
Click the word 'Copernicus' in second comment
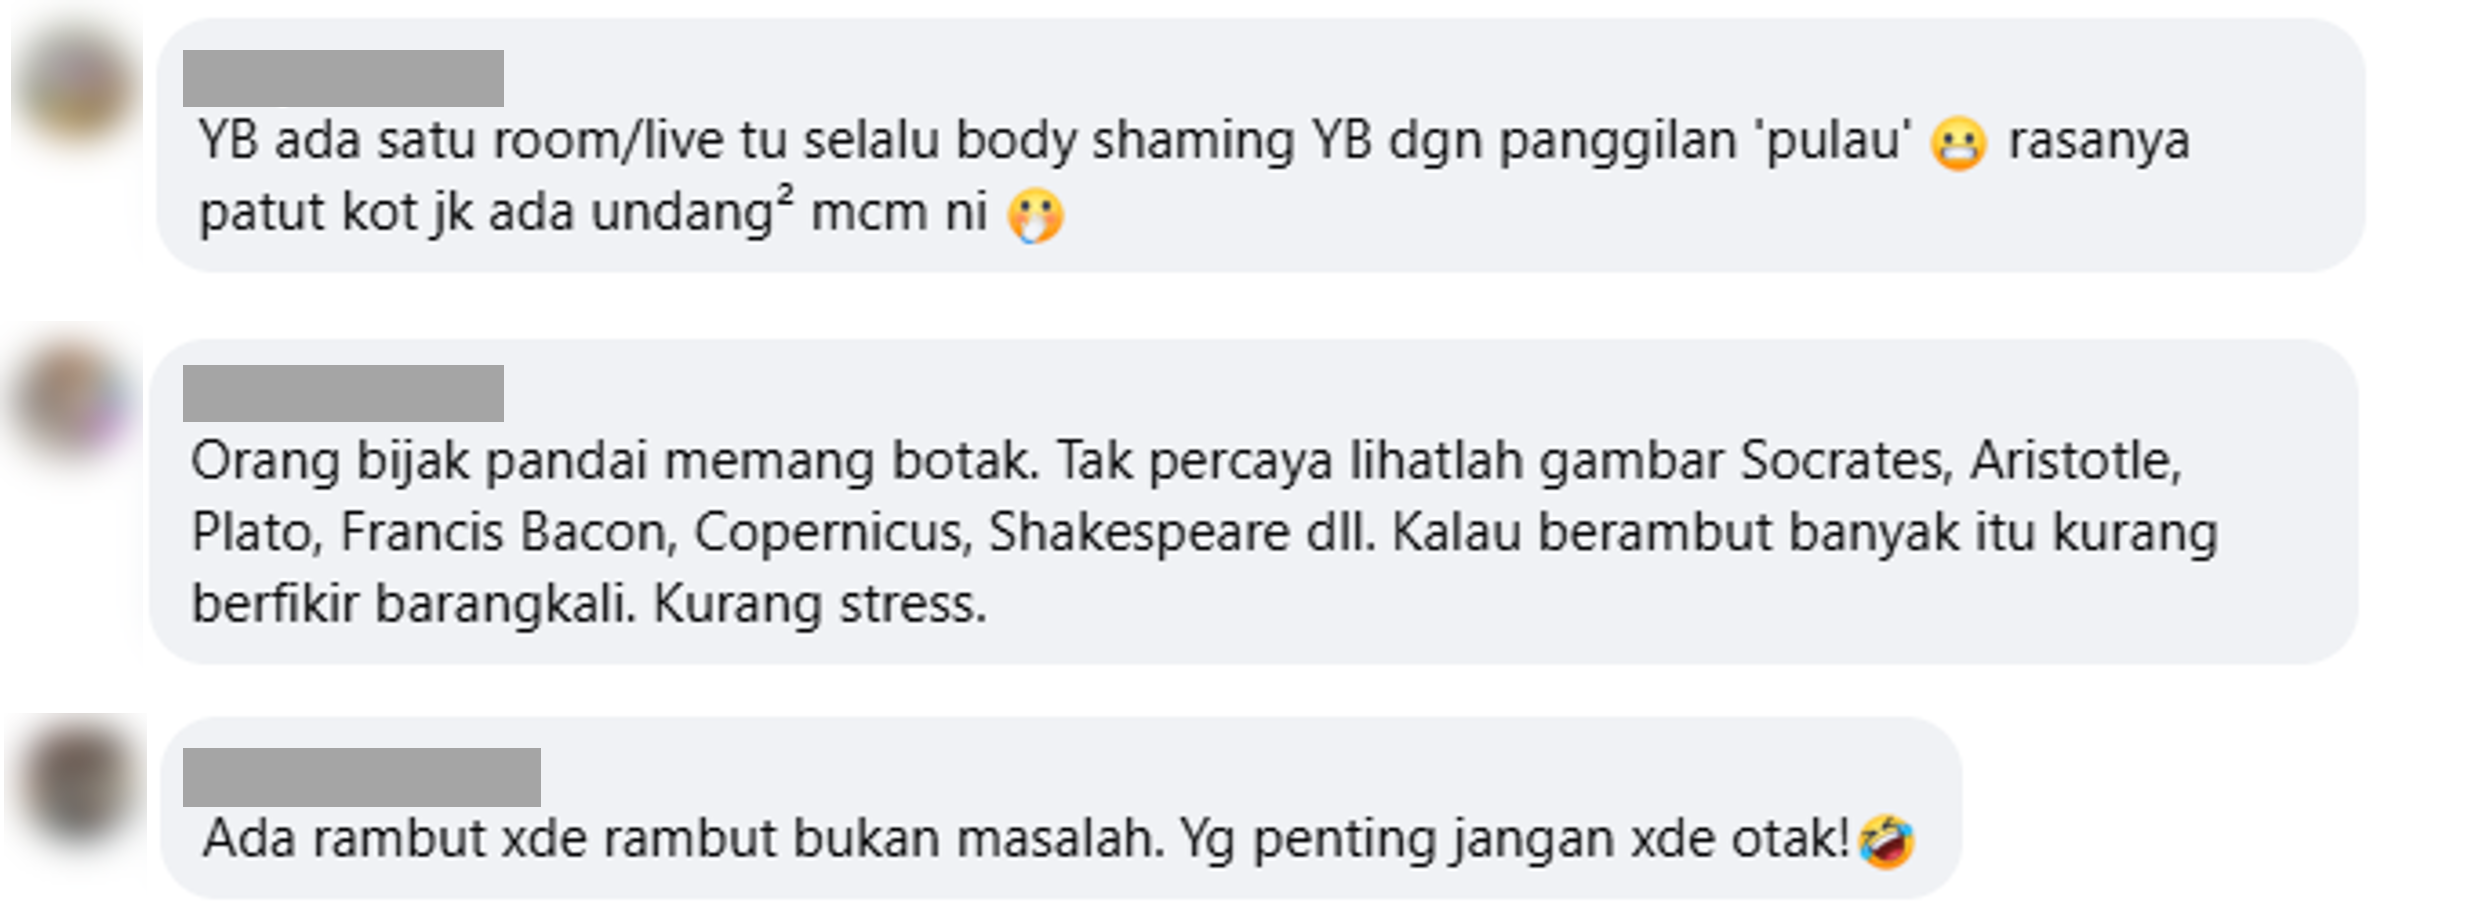pyautogui.click(x=833, y=533)
